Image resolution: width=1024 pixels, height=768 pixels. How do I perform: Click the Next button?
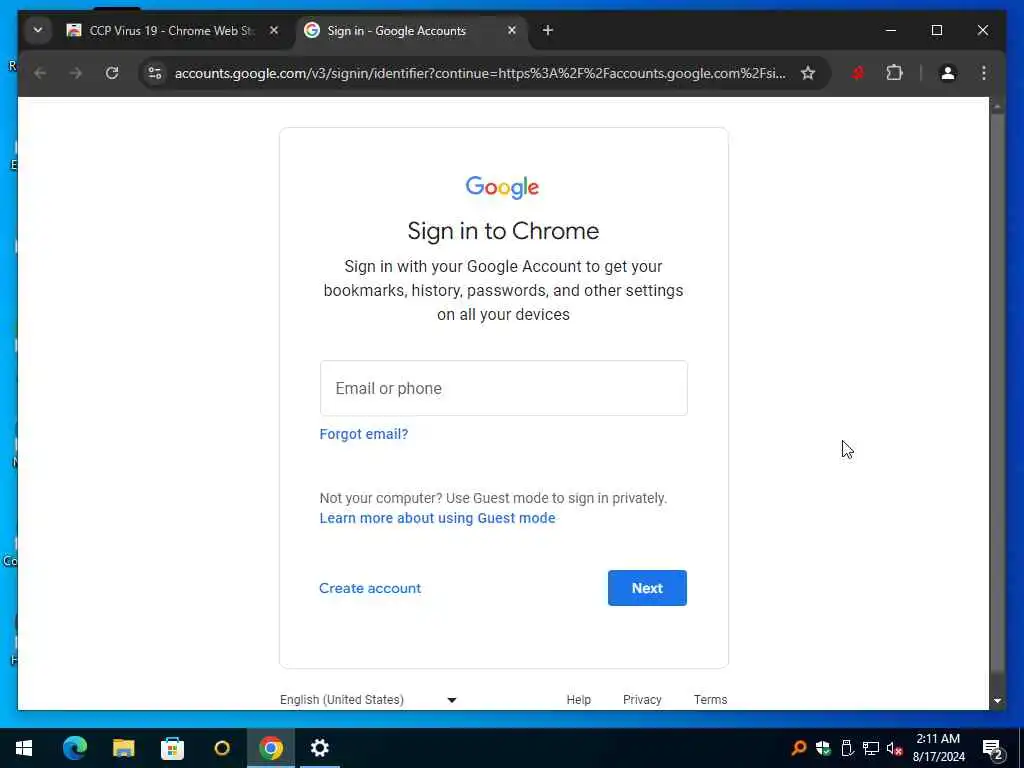click(647, 588)
